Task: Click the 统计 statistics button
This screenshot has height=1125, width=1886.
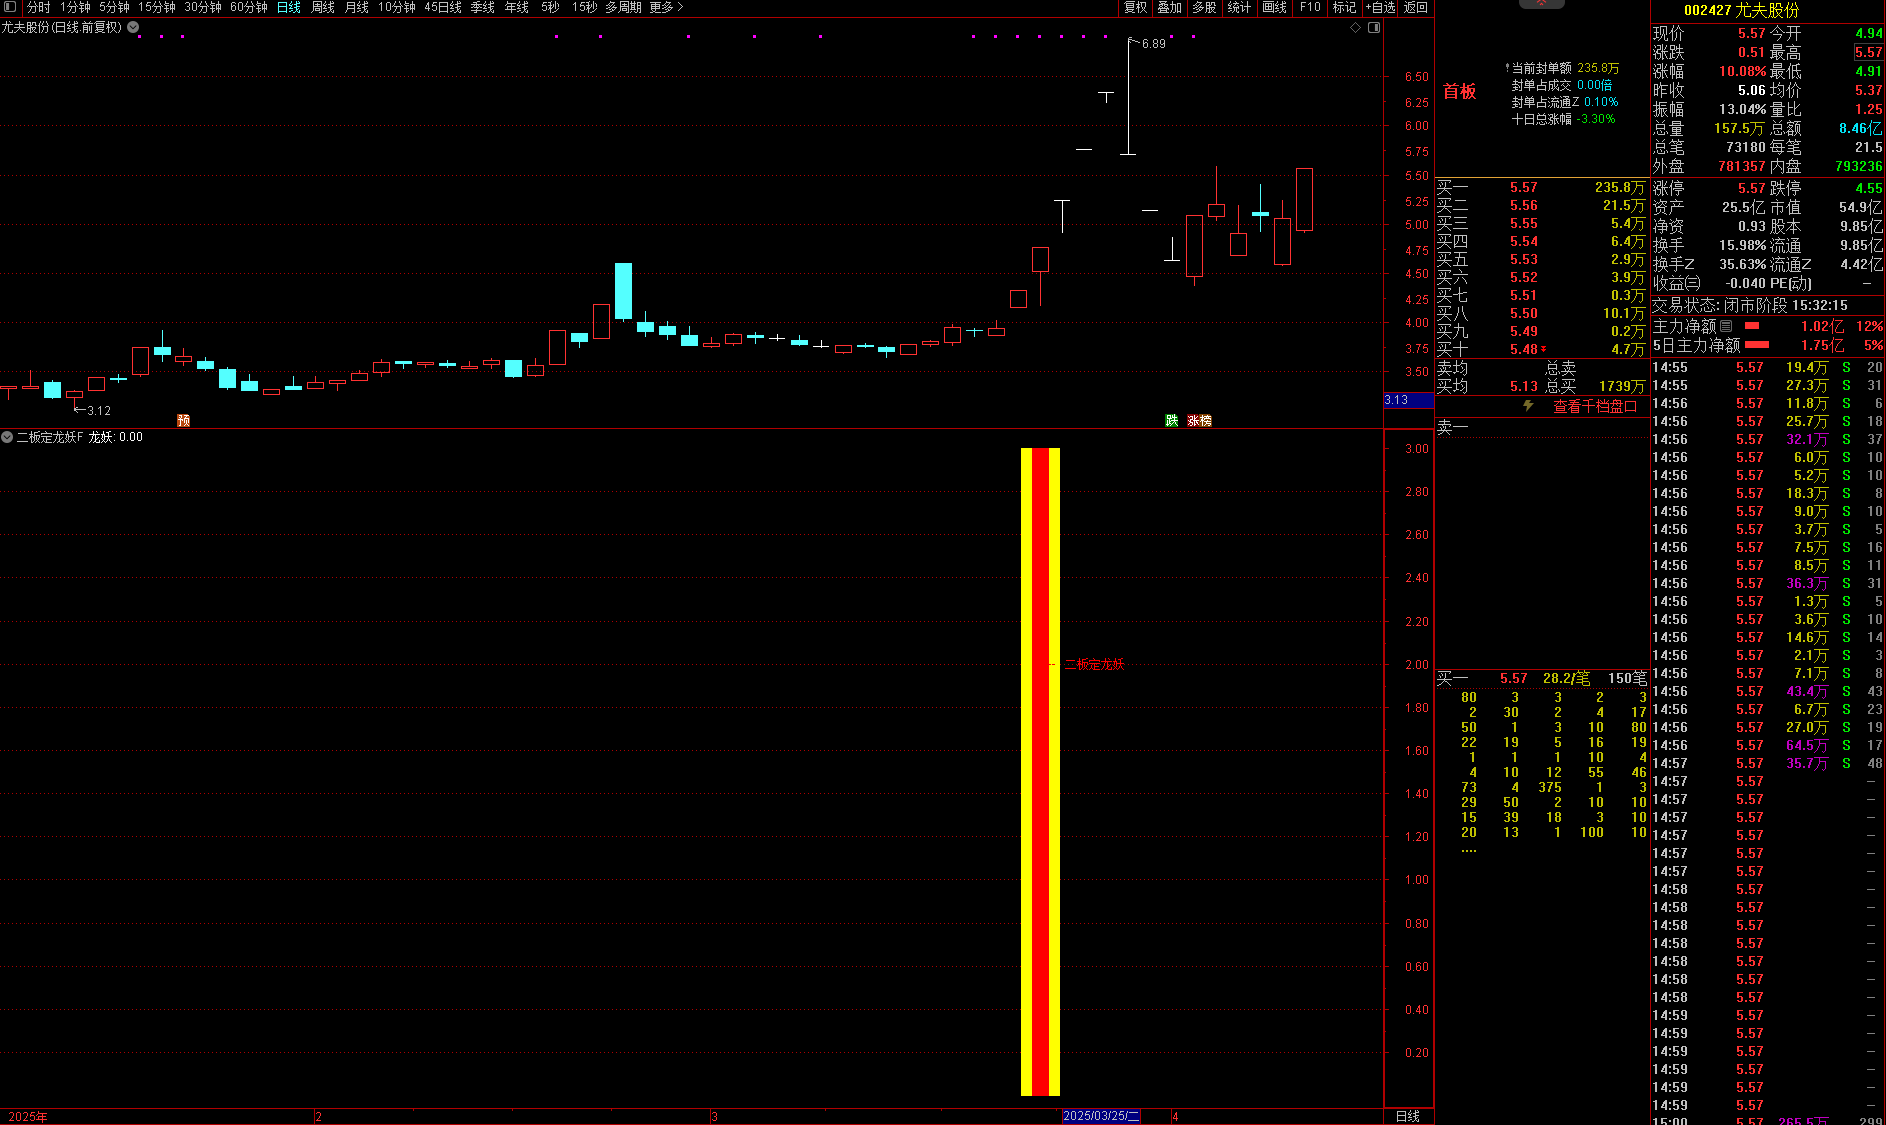Action: pos(1239,7)
